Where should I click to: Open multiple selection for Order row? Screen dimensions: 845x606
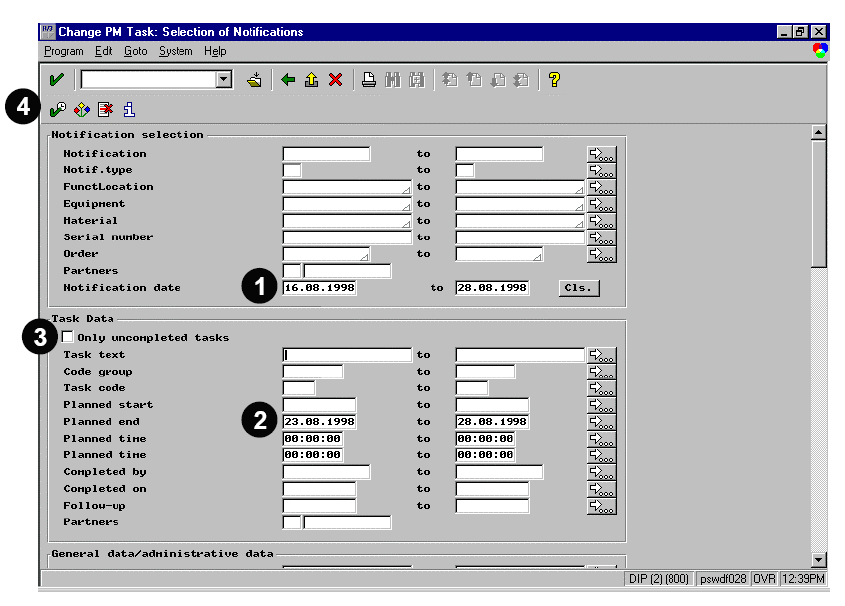(601, 254)
